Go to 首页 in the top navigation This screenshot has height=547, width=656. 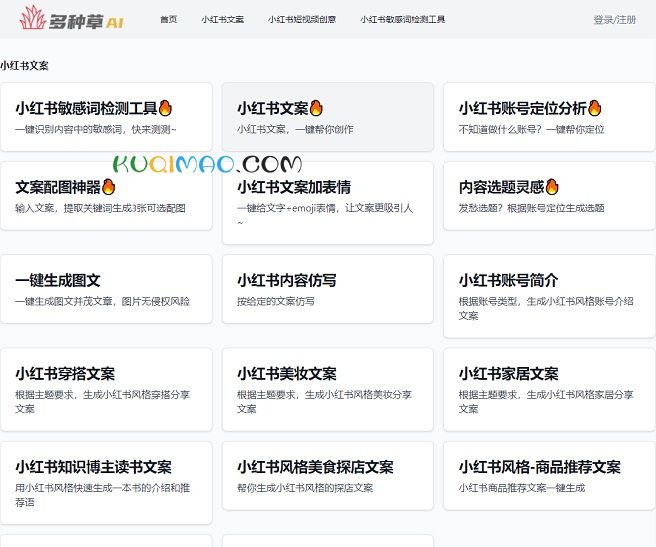click(169, 19)
